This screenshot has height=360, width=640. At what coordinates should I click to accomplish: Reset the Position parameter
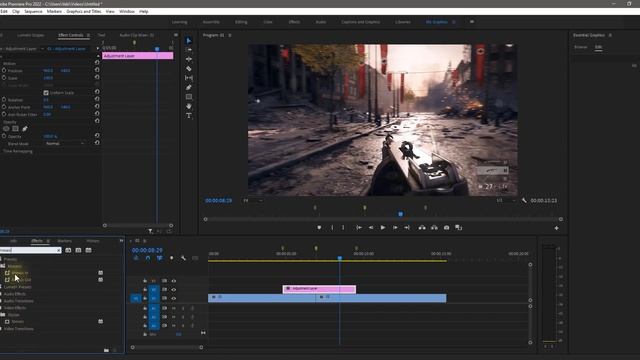click(97, 70)
